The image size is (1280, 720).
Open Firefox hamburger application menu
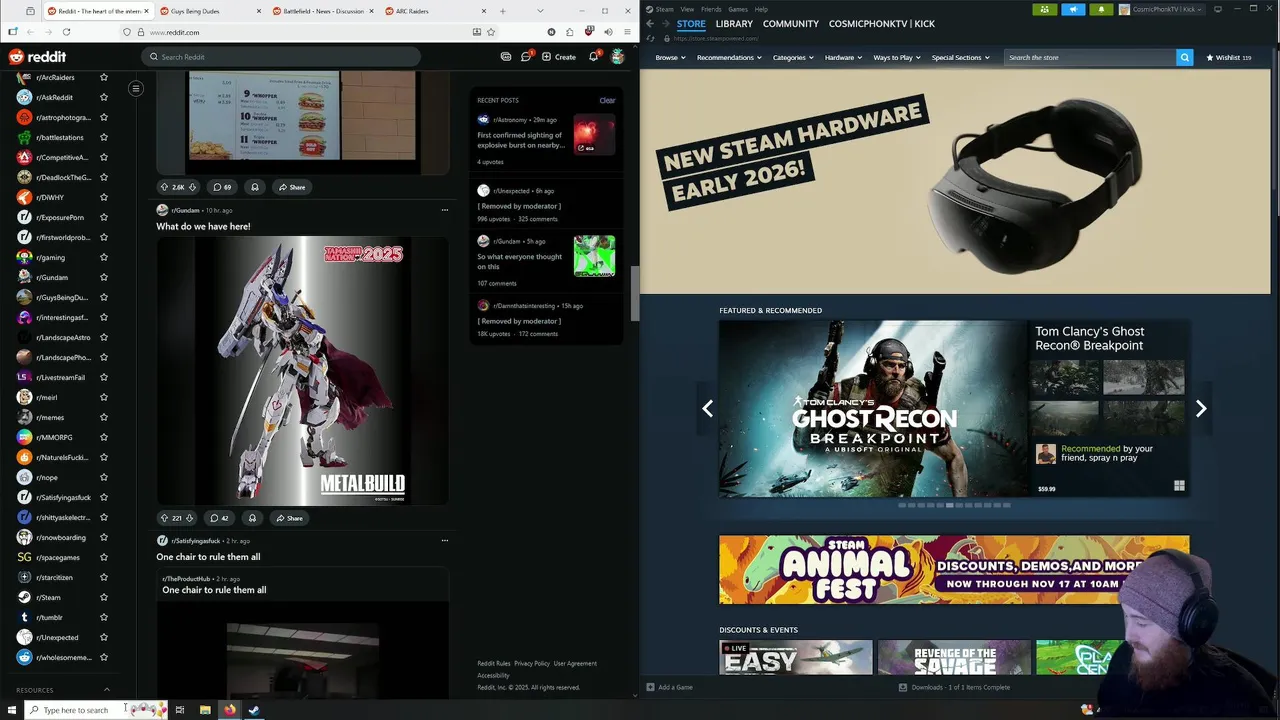click(627, 32)
